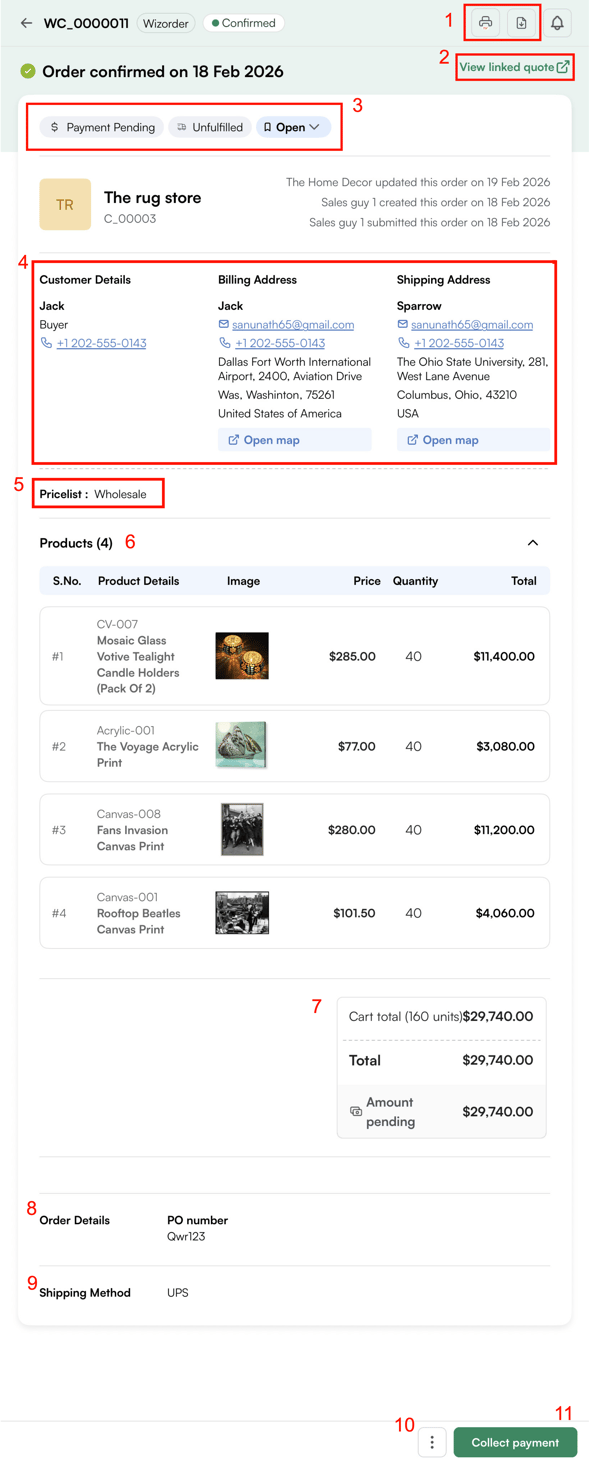This screenshot has width=595, height=1481.
Task: Click the external-link icon beside View linked quote
Action: (x=565, y=68)
